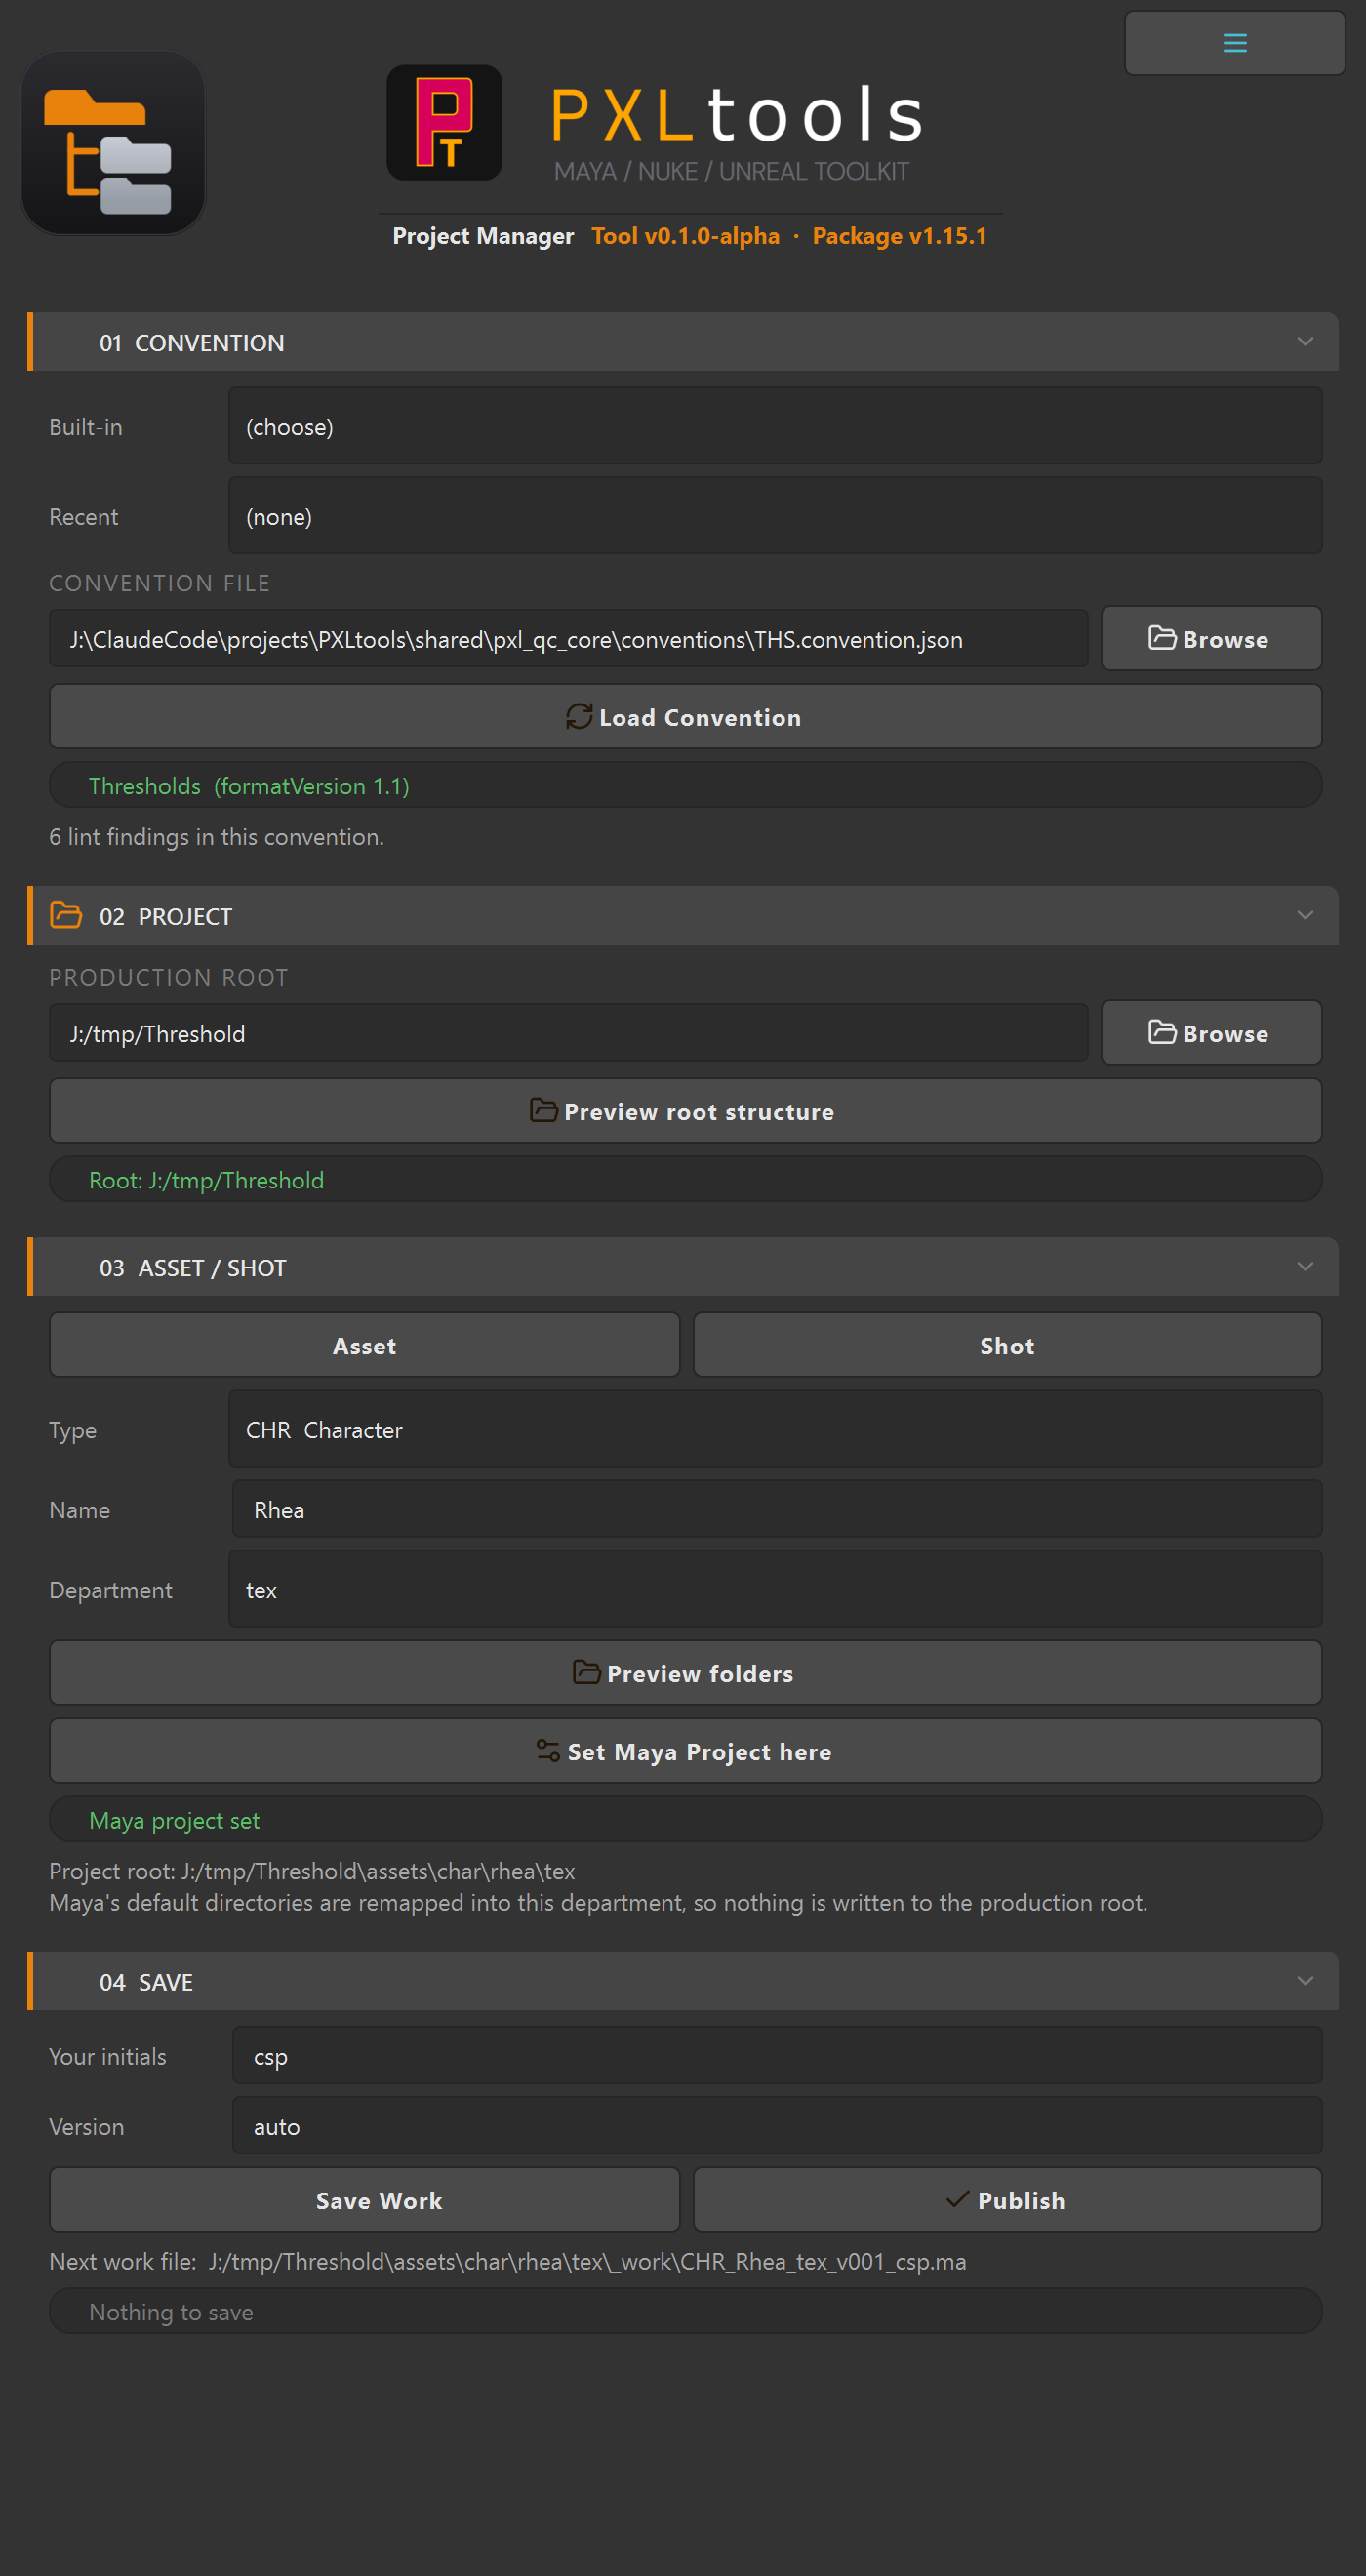Screen dimensions: 1366x2576
Task: Select the Asset mode button
Action: (364, 1346)
